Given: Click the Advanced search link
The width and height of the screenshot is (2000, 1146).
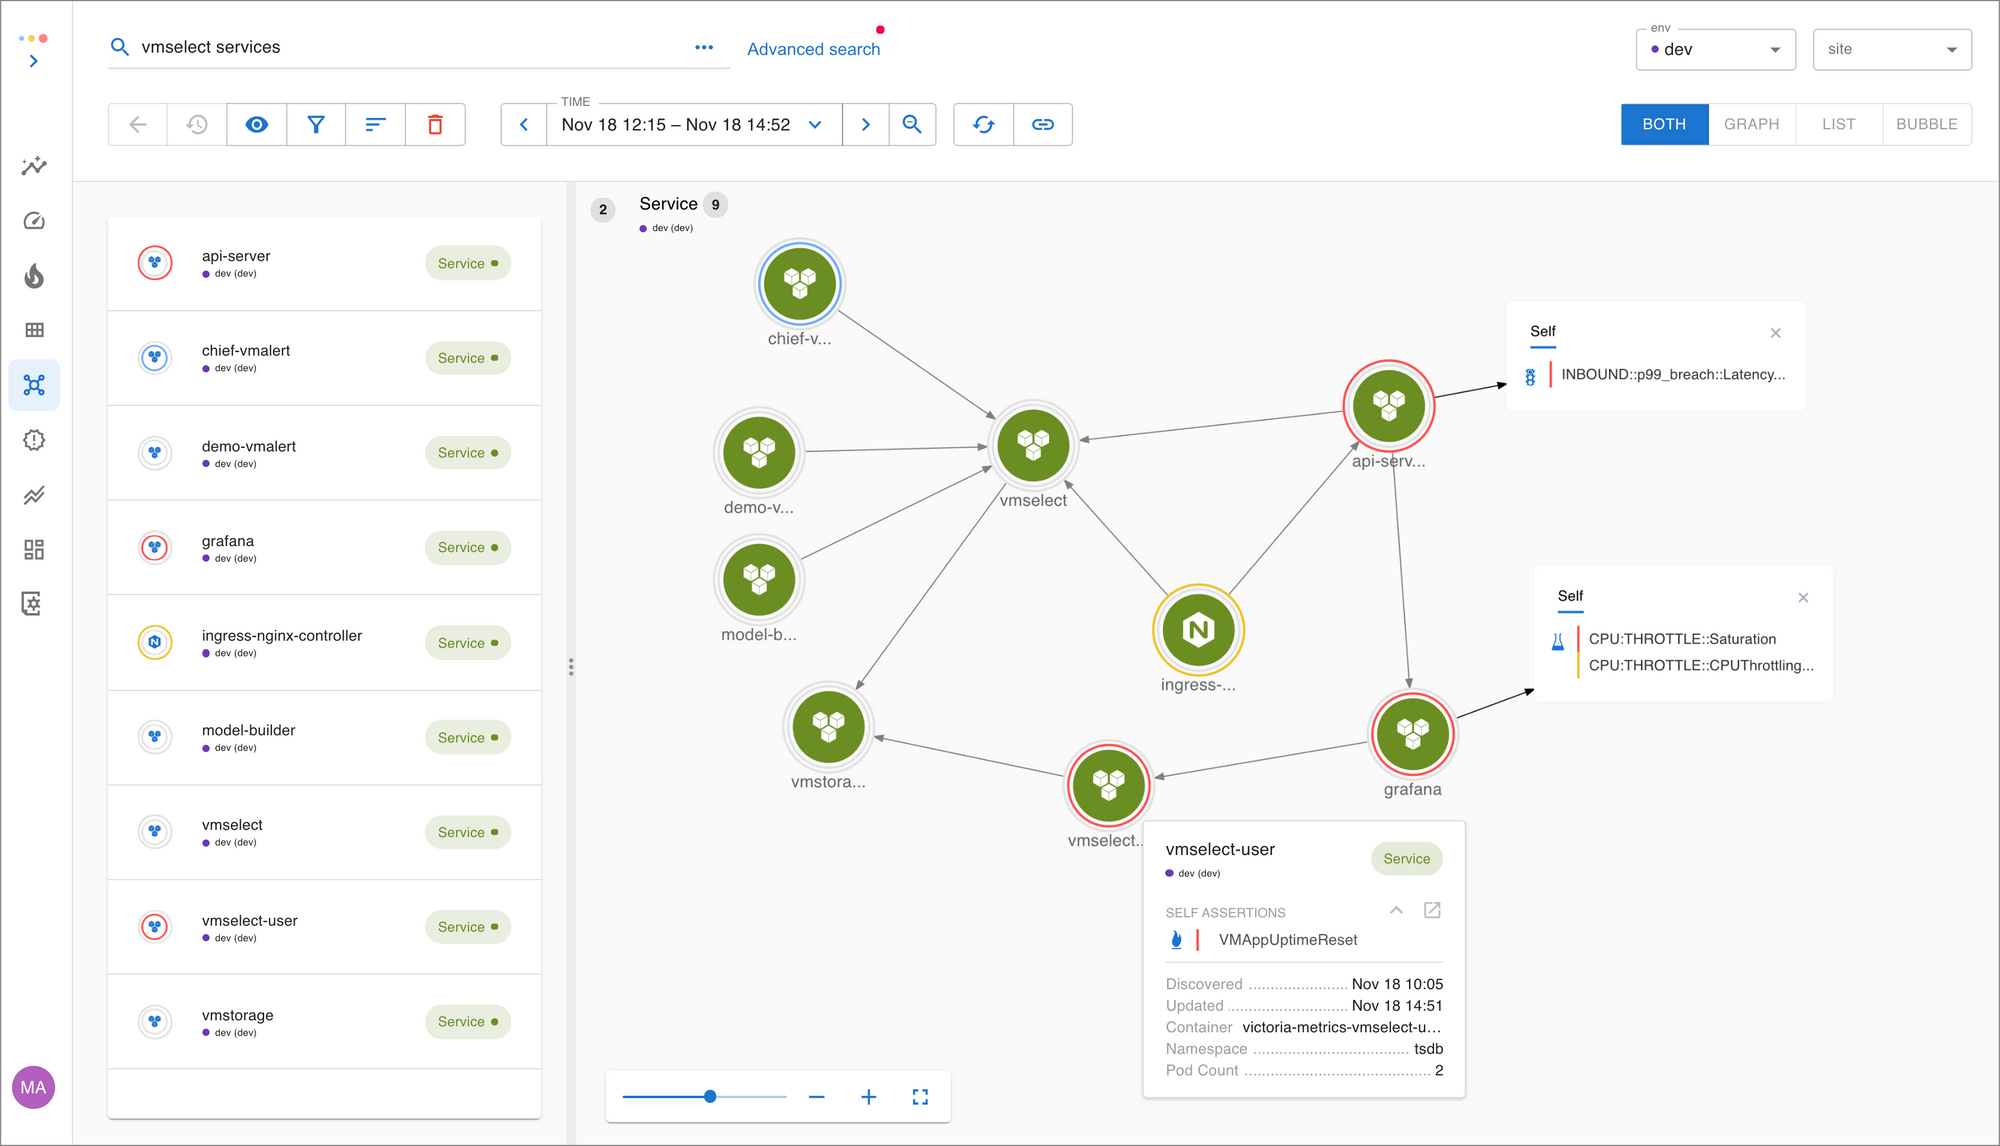Looking at the screenshot, I should [x=813, y=49].
